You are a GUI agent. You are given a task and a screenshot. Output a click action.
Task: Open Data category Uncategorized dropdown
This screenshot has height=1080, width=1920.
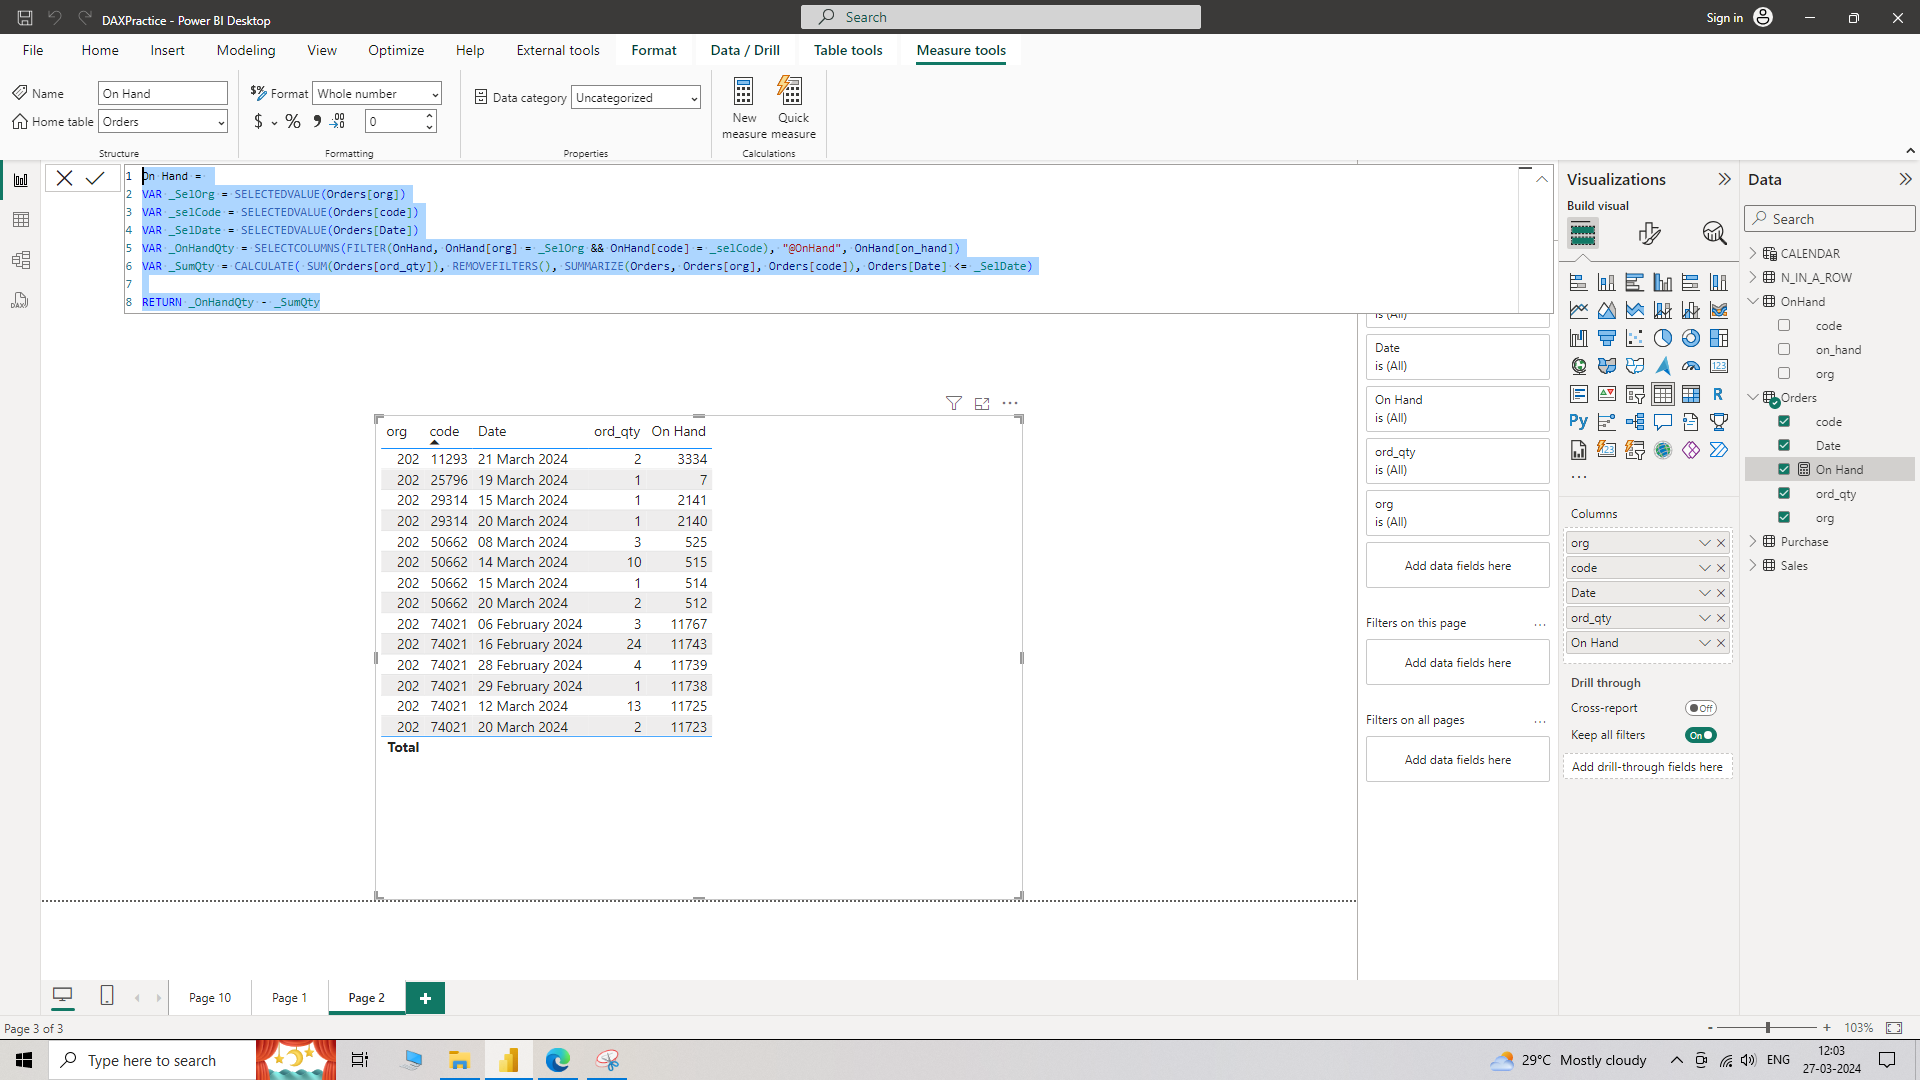636,97
